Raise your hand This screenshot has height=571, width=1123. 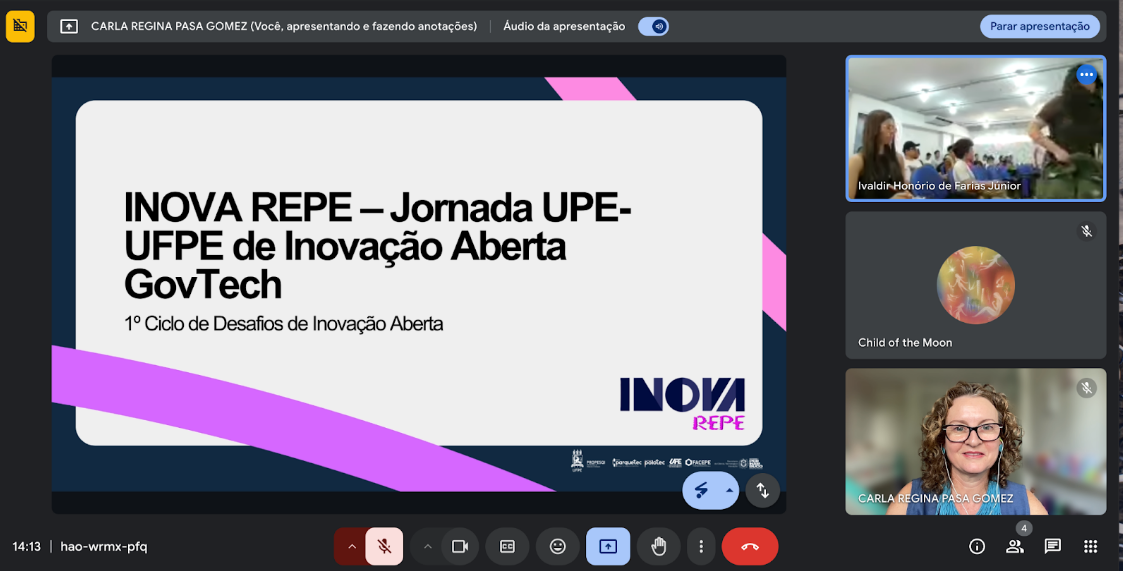(x=658, y=546)
